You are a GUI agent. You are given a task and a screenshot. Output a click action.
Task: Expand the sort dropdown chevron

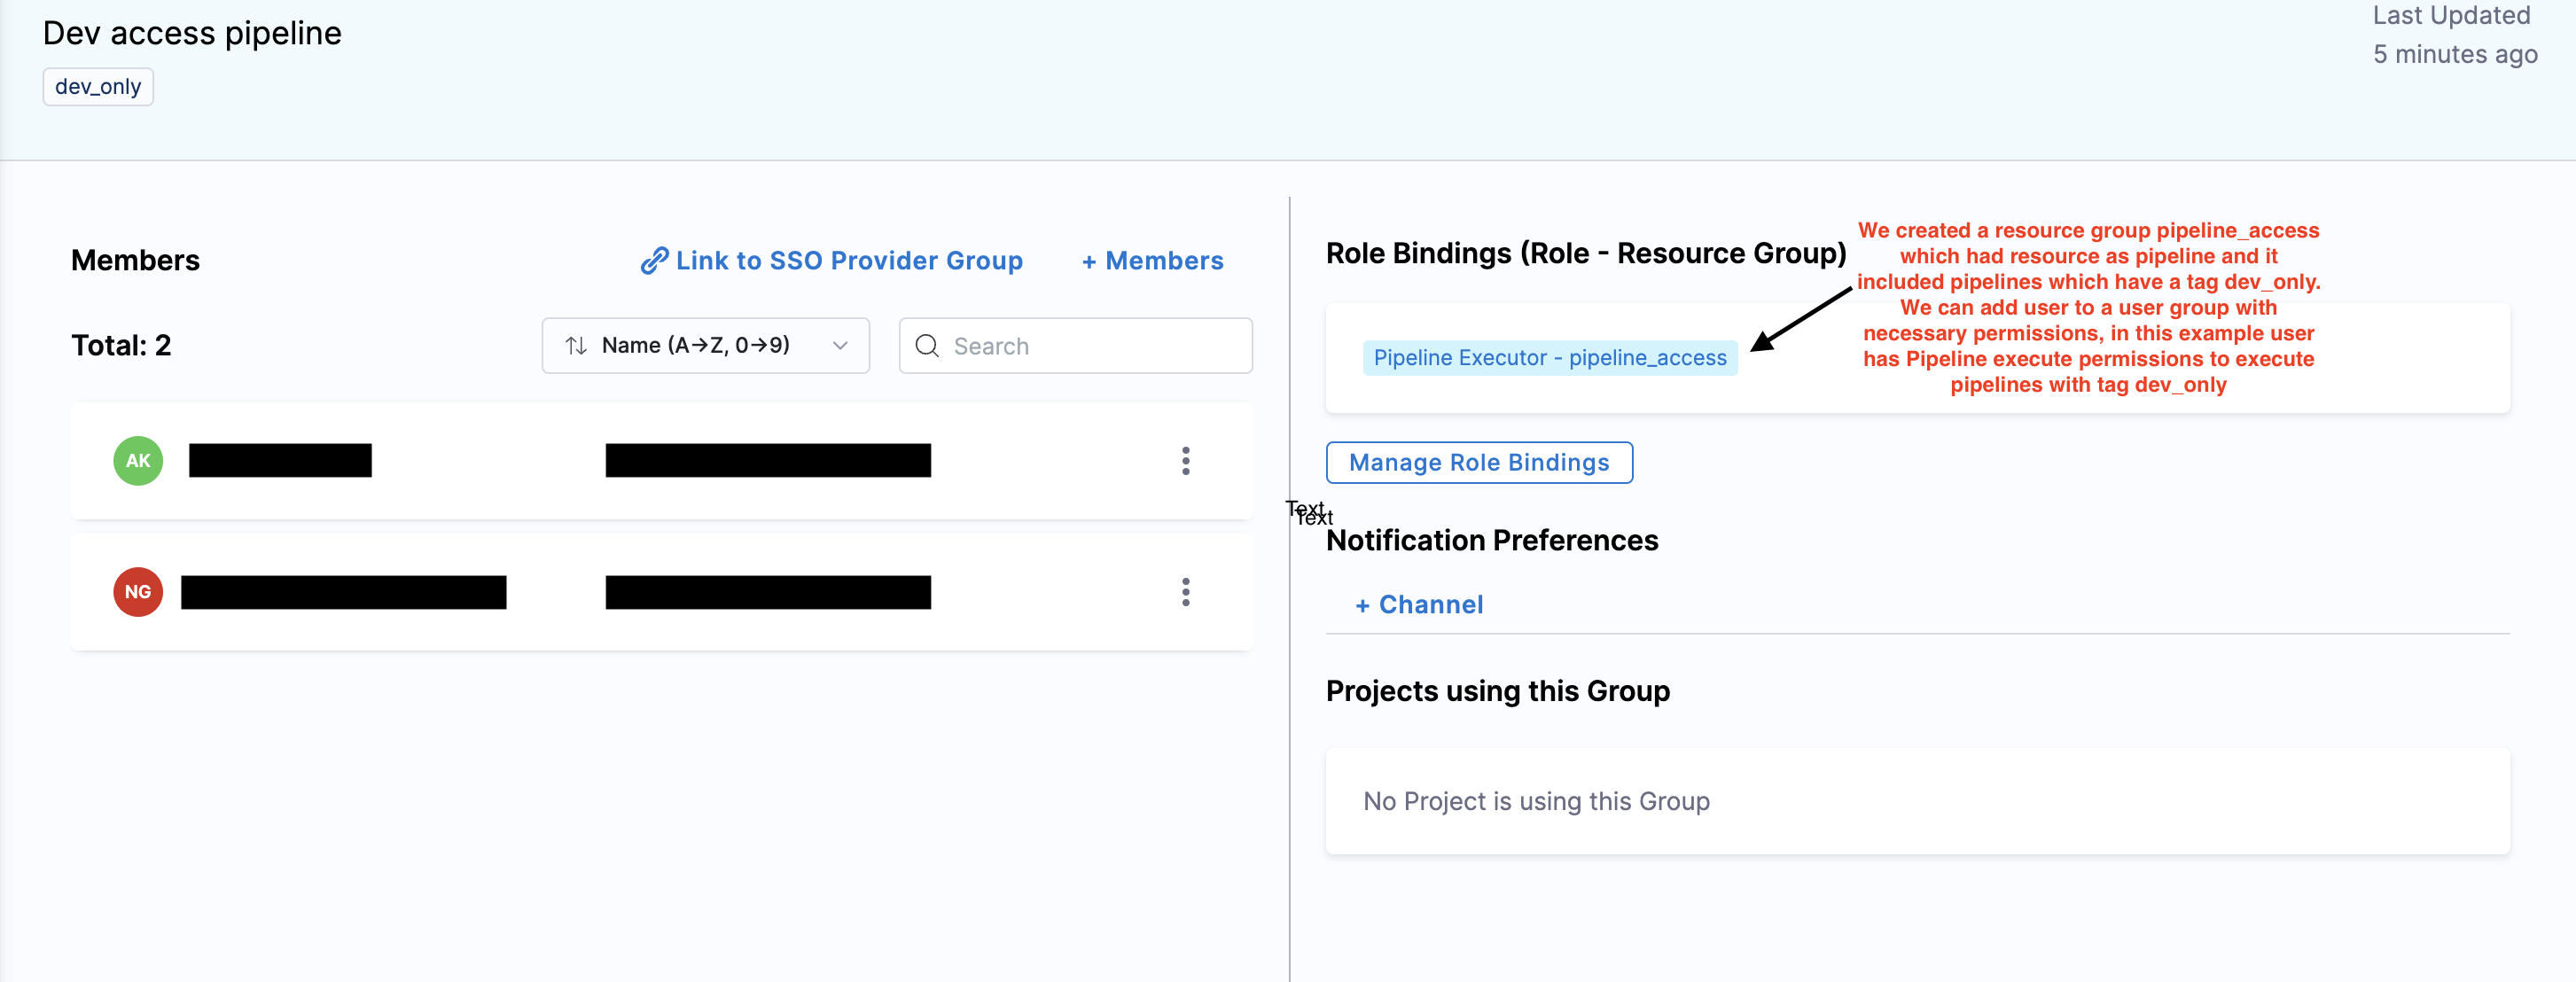(840, 346)
